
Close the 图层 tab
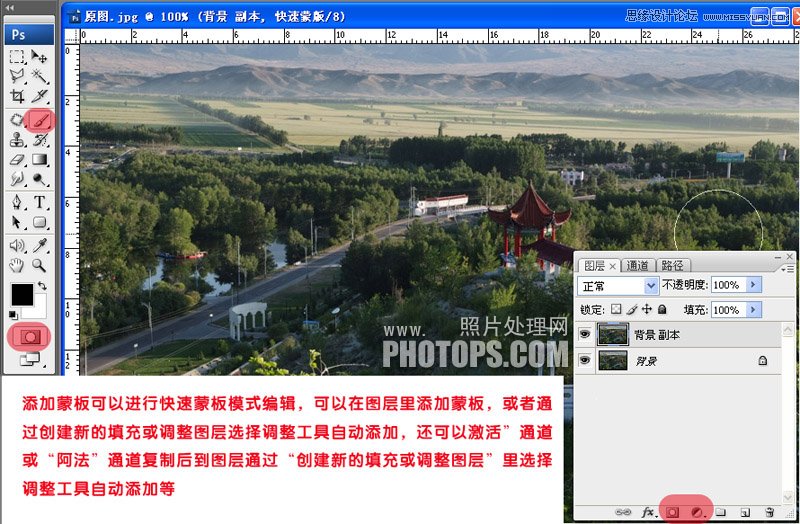pos(613,266)
